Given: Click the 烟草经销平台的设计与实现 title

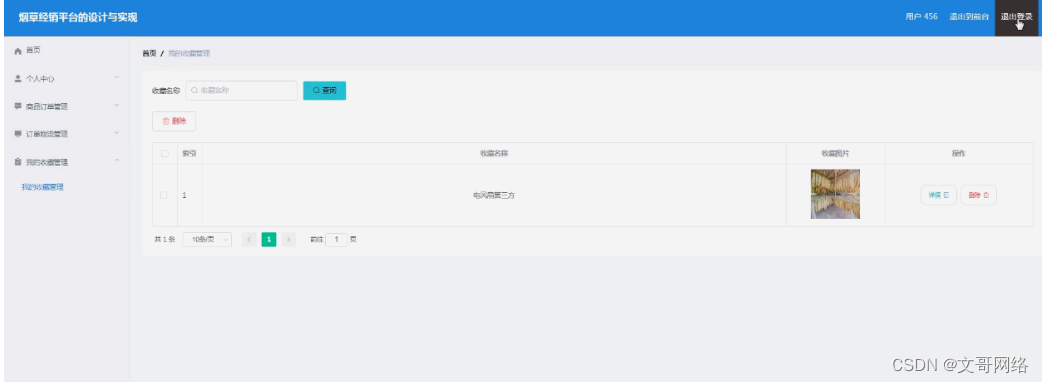Looking at the screenshot, I should tap(78, 17).
